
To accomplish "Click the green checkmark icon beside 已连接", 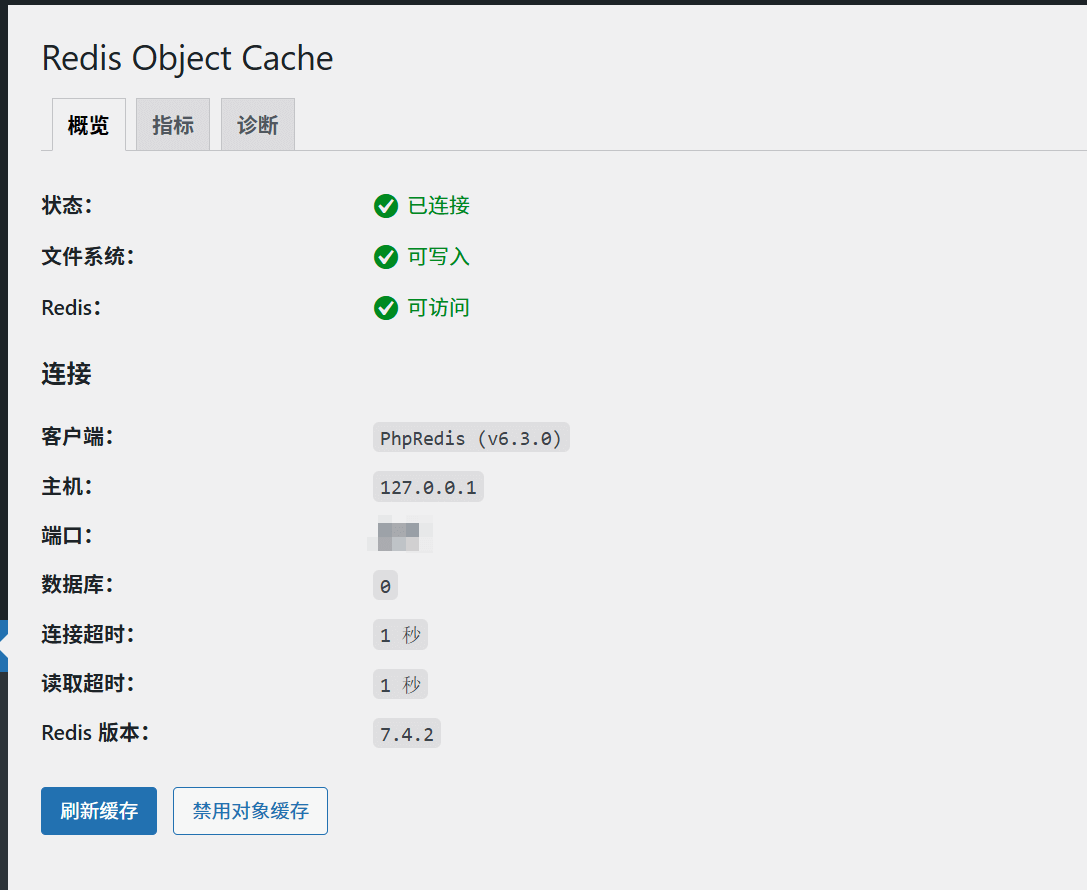I will pyautogui.click(x=386, y=206).
